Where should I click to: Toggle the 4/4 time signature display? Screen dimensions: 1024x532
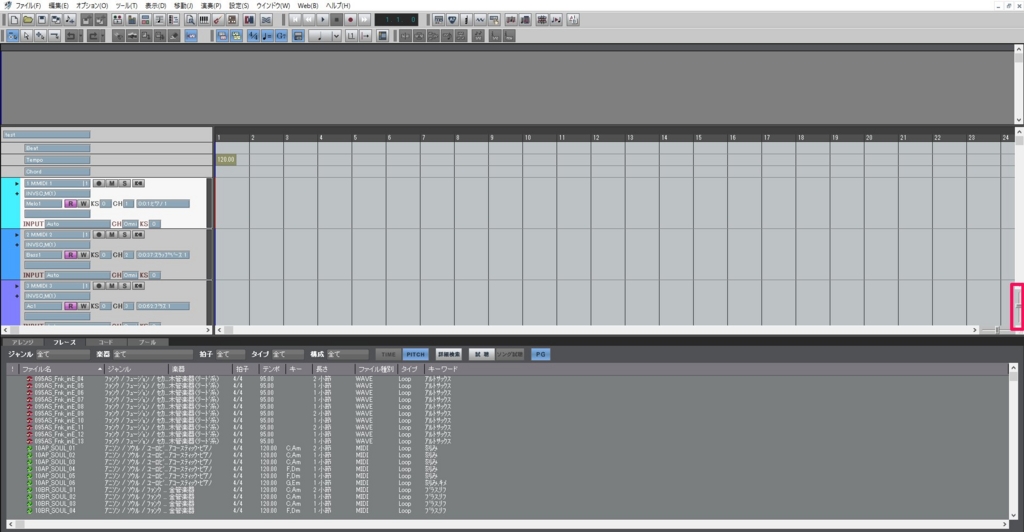click(253, 36)
